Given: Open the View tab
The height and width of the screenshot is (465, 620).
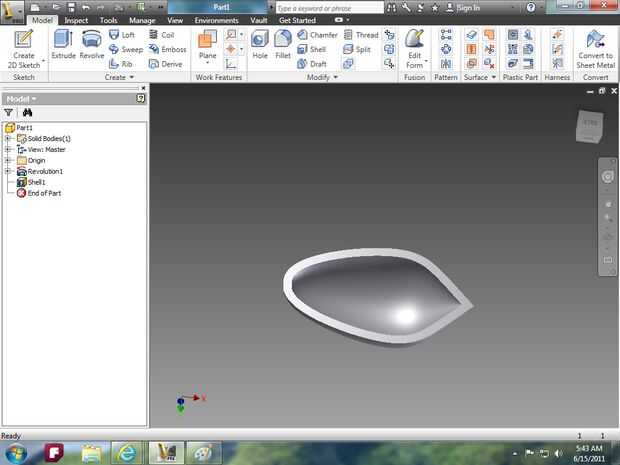Looking at the screenshot, I should coord(175,20).
